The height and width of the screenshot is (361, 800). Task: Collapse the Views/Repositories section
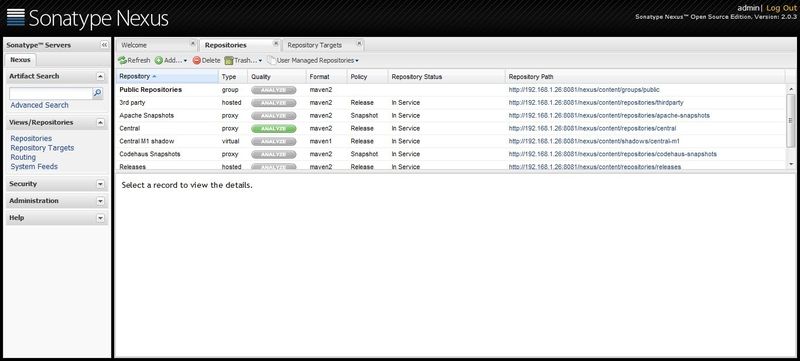[101, 122]
